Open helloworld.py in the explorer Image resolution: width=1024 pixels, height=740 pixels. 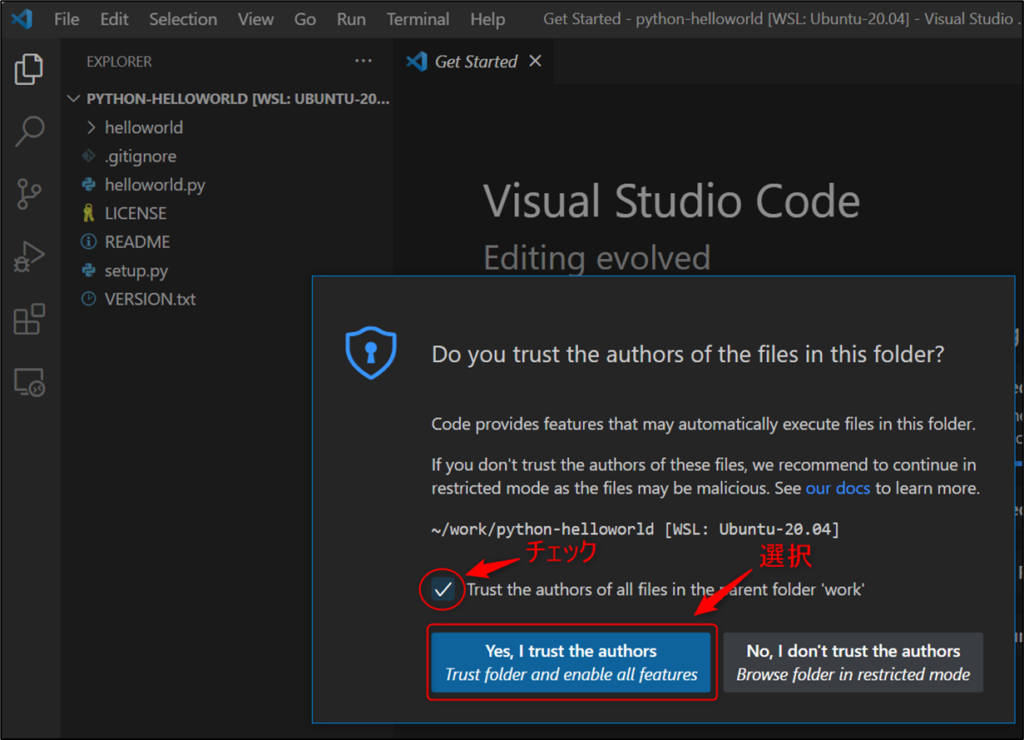pyautogui.click(x=229, y=185)
